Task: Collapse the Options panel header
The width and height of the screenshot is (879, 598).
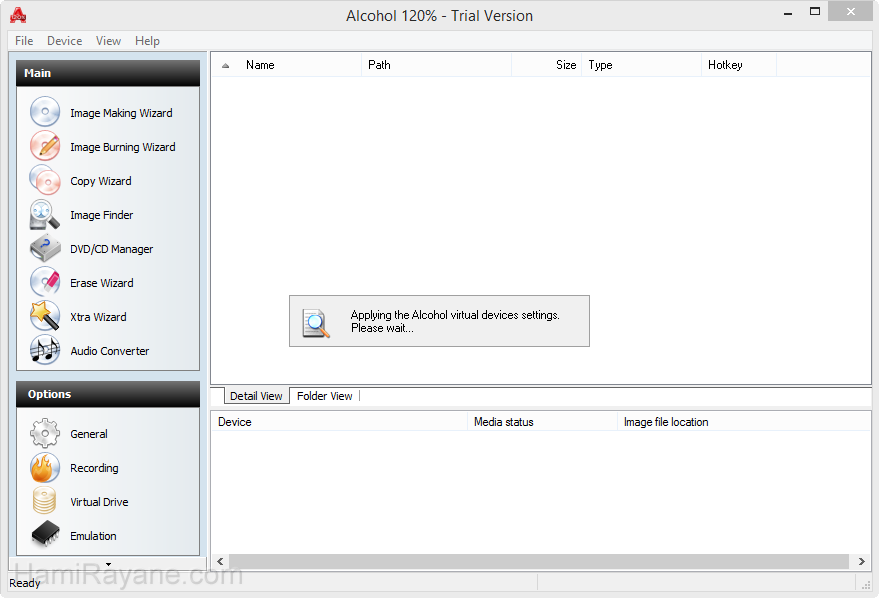Action: (108, 394)
